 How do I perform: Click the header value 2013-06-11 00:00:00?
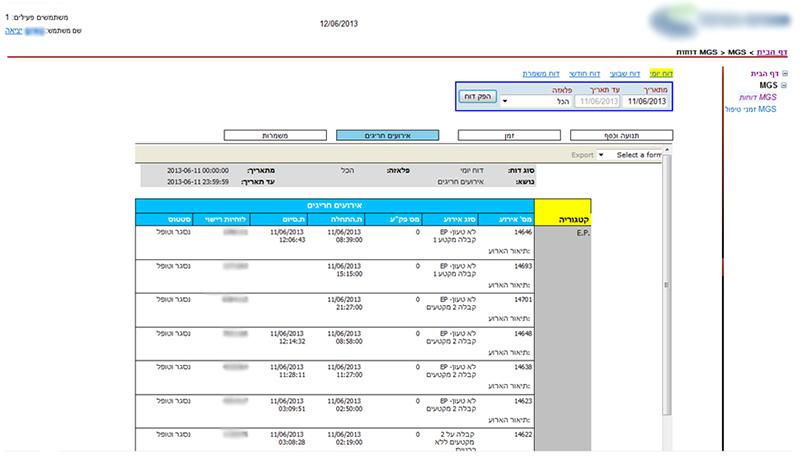pos(198,170)
